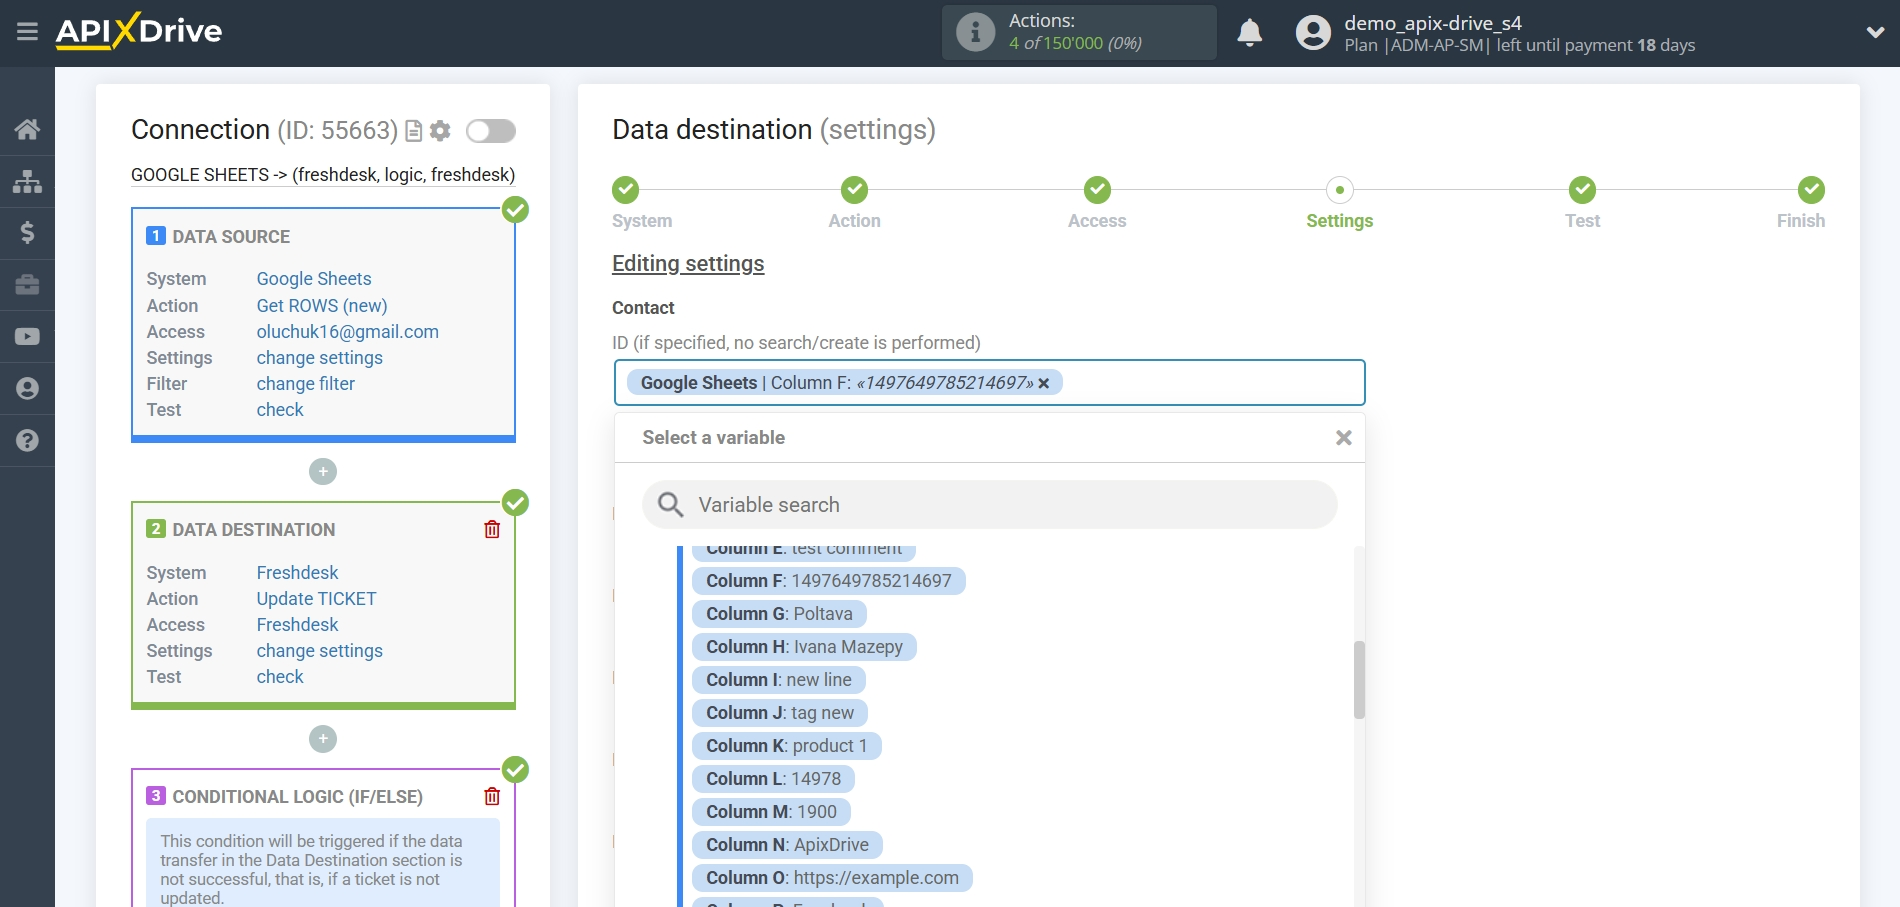Select variable Column H: Ivana Mazepy
The image size is (1900, 907).
804,647
